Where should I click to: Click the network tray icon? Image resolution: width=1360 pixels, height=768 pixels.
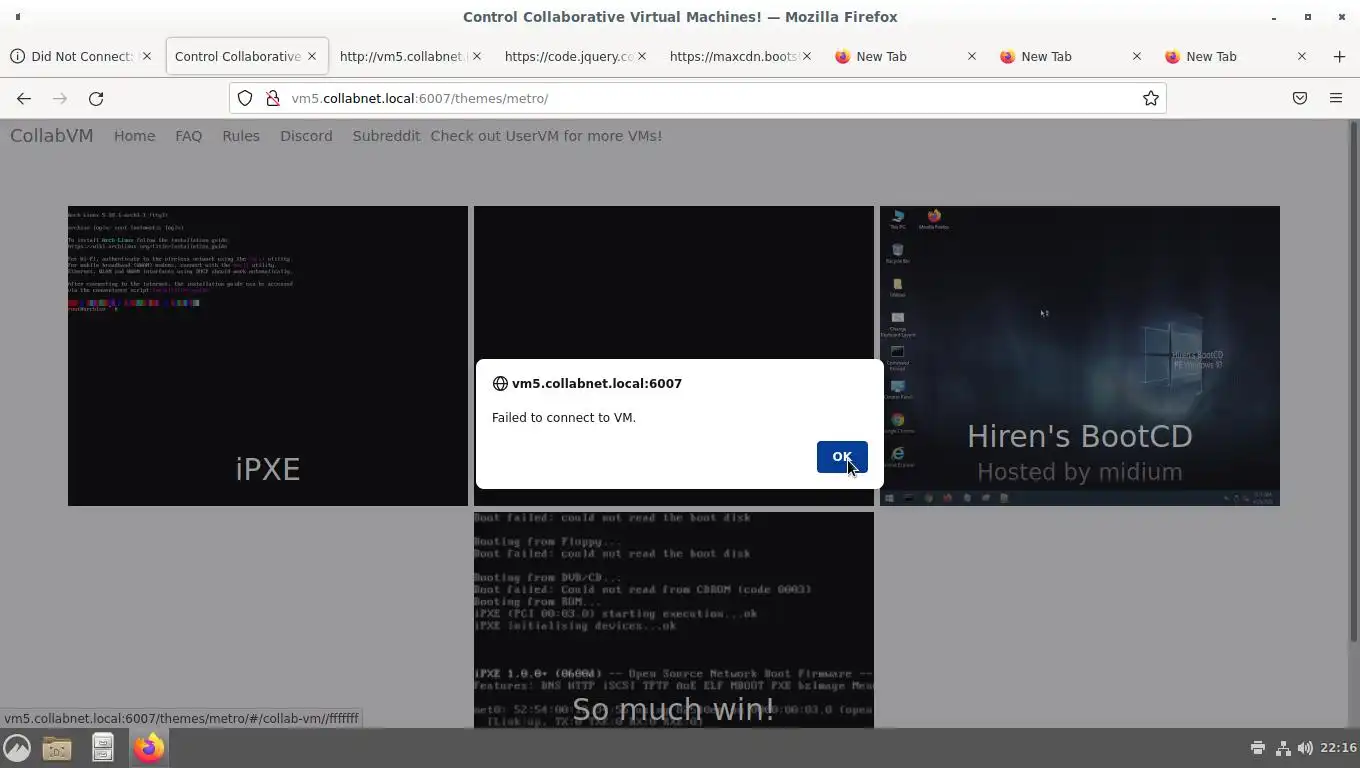1283,748
